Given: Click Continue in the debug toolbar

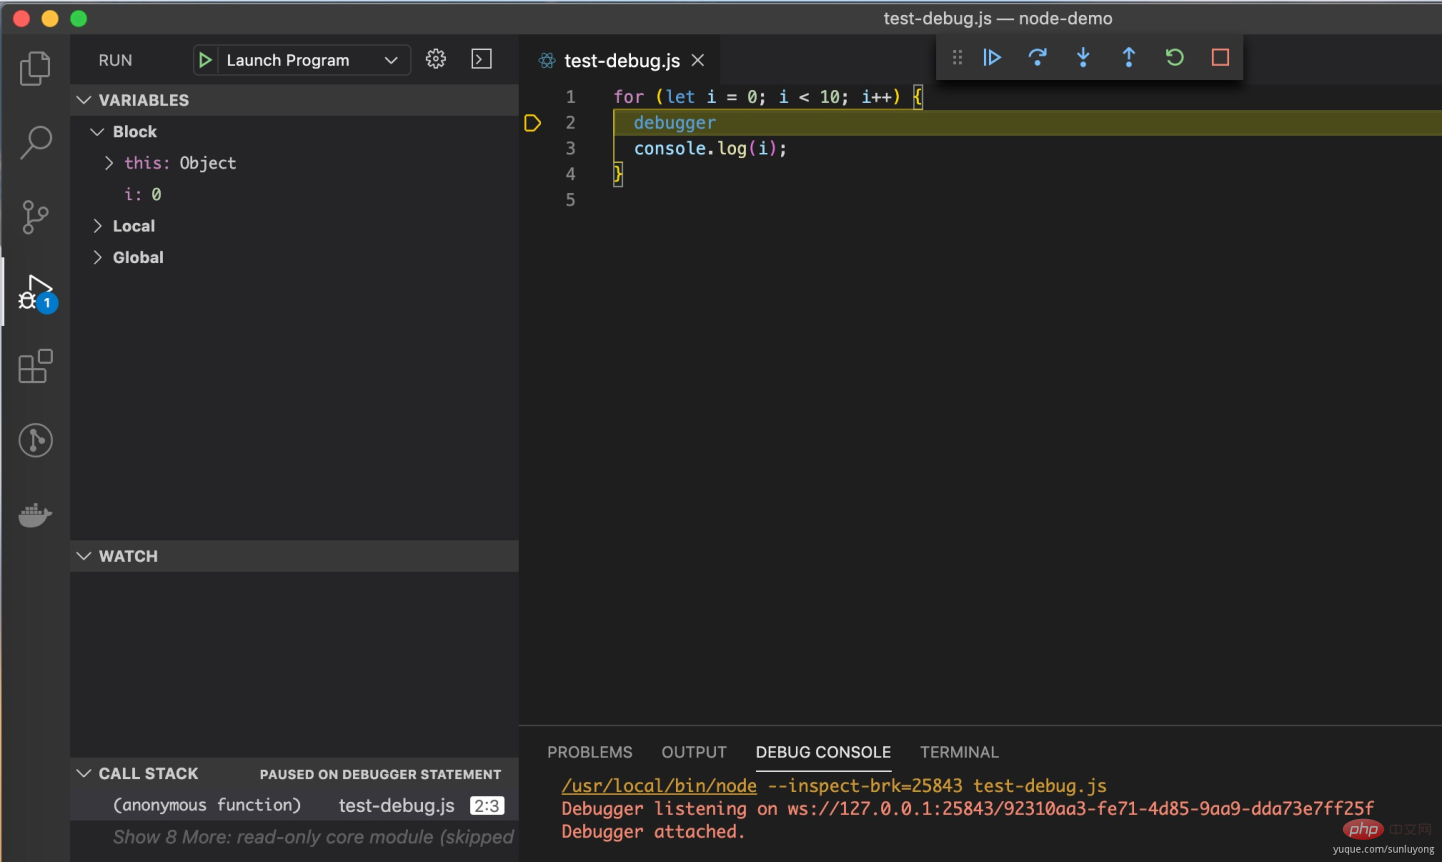Looking at the screenshot, I should click(992, 58).
